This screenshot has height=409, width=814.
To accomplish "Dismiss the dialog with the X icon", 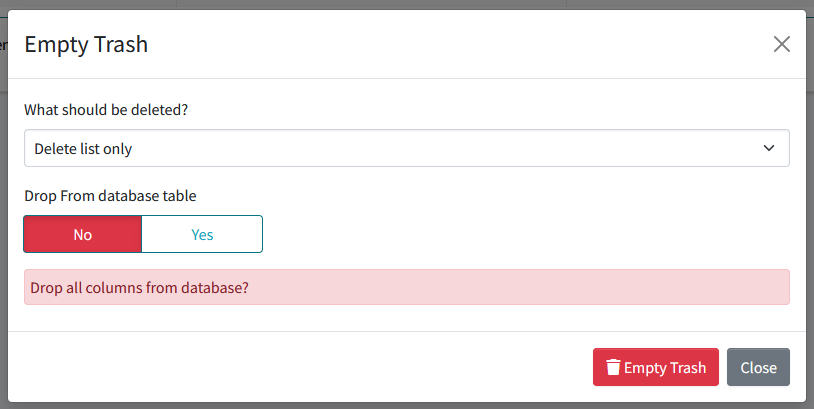I will 782,44.
